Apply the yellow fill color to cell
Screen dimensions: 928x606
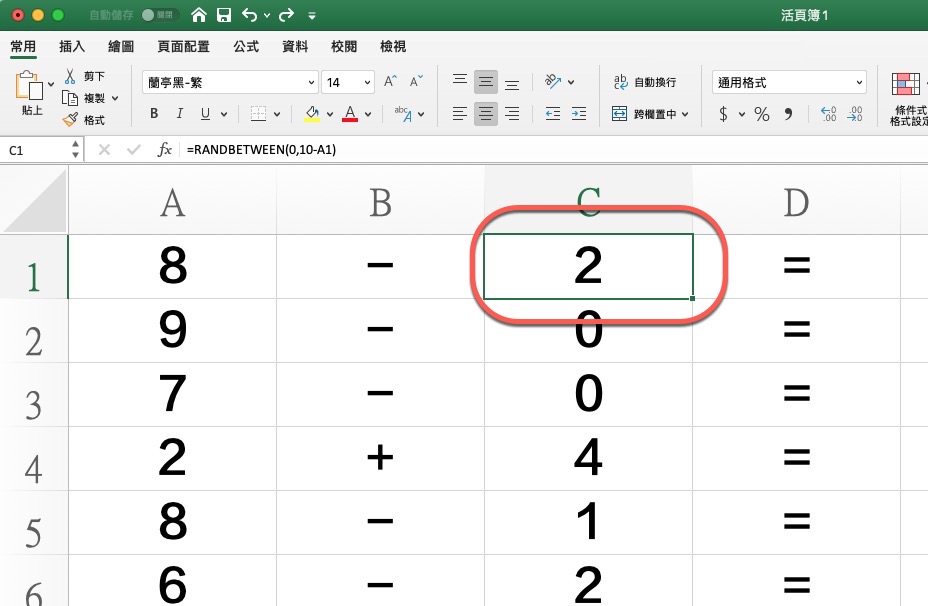312,114
